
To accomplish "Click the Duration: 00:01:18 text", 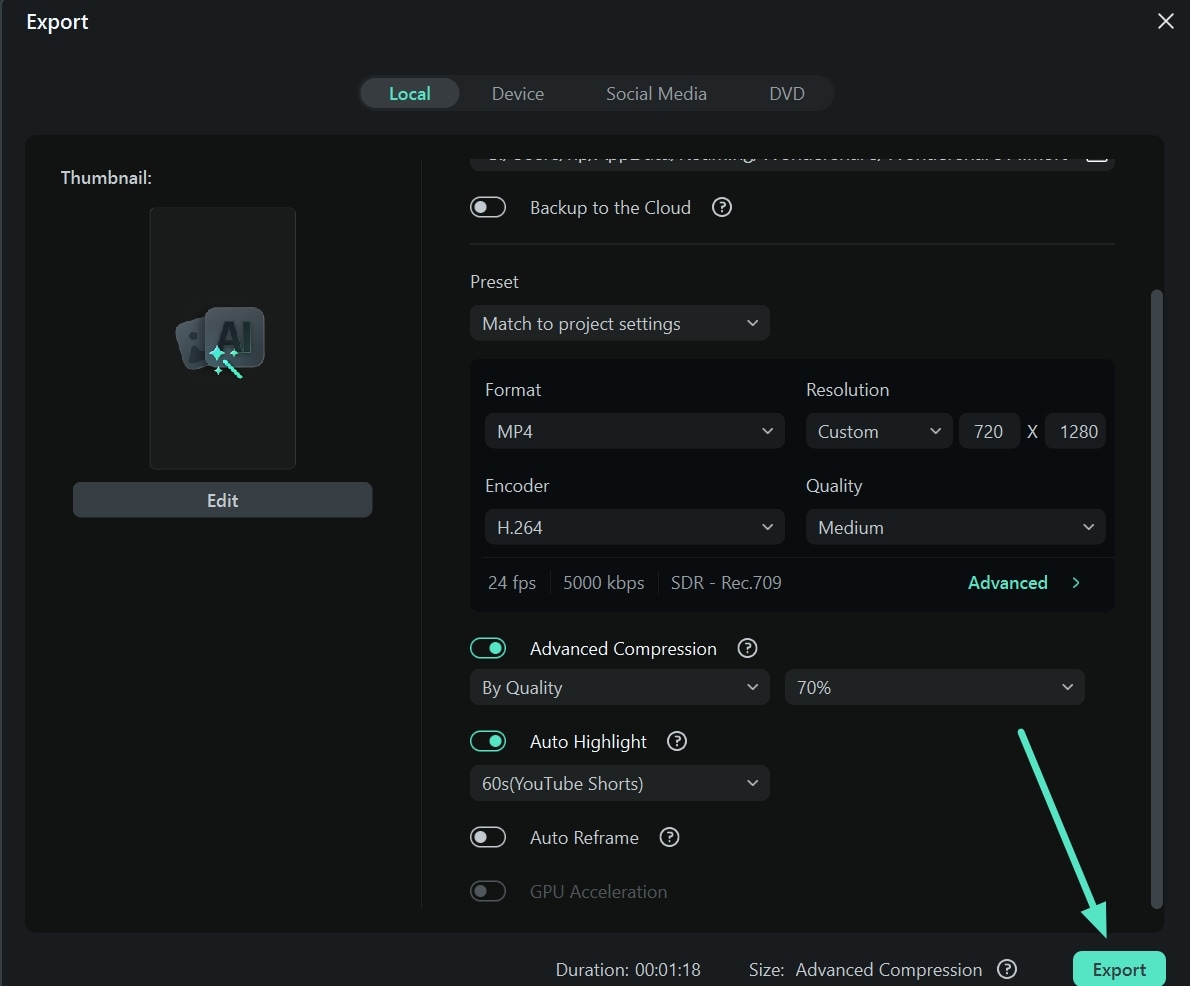I will click(x=628, y=969).
